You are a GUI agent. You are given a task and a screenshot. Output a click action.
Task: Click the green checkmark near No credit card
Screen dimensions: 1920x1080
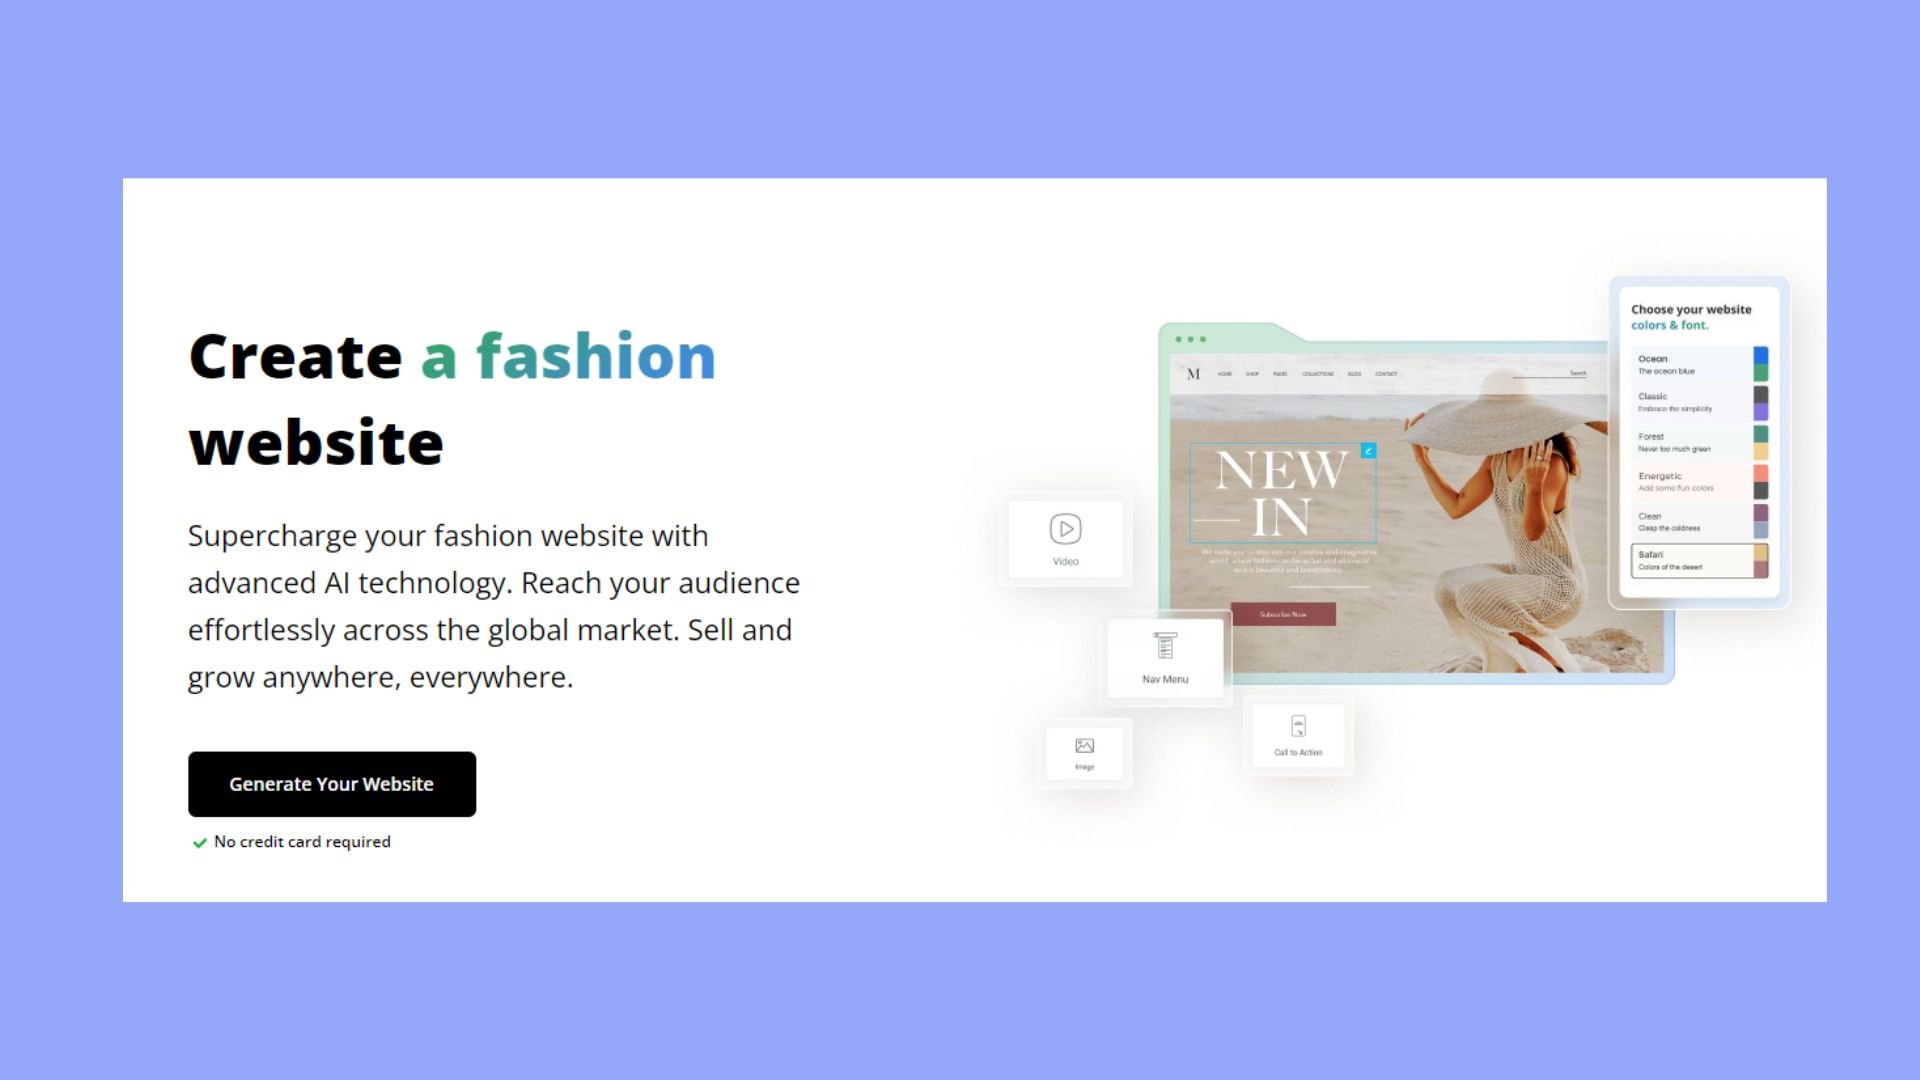199,843
